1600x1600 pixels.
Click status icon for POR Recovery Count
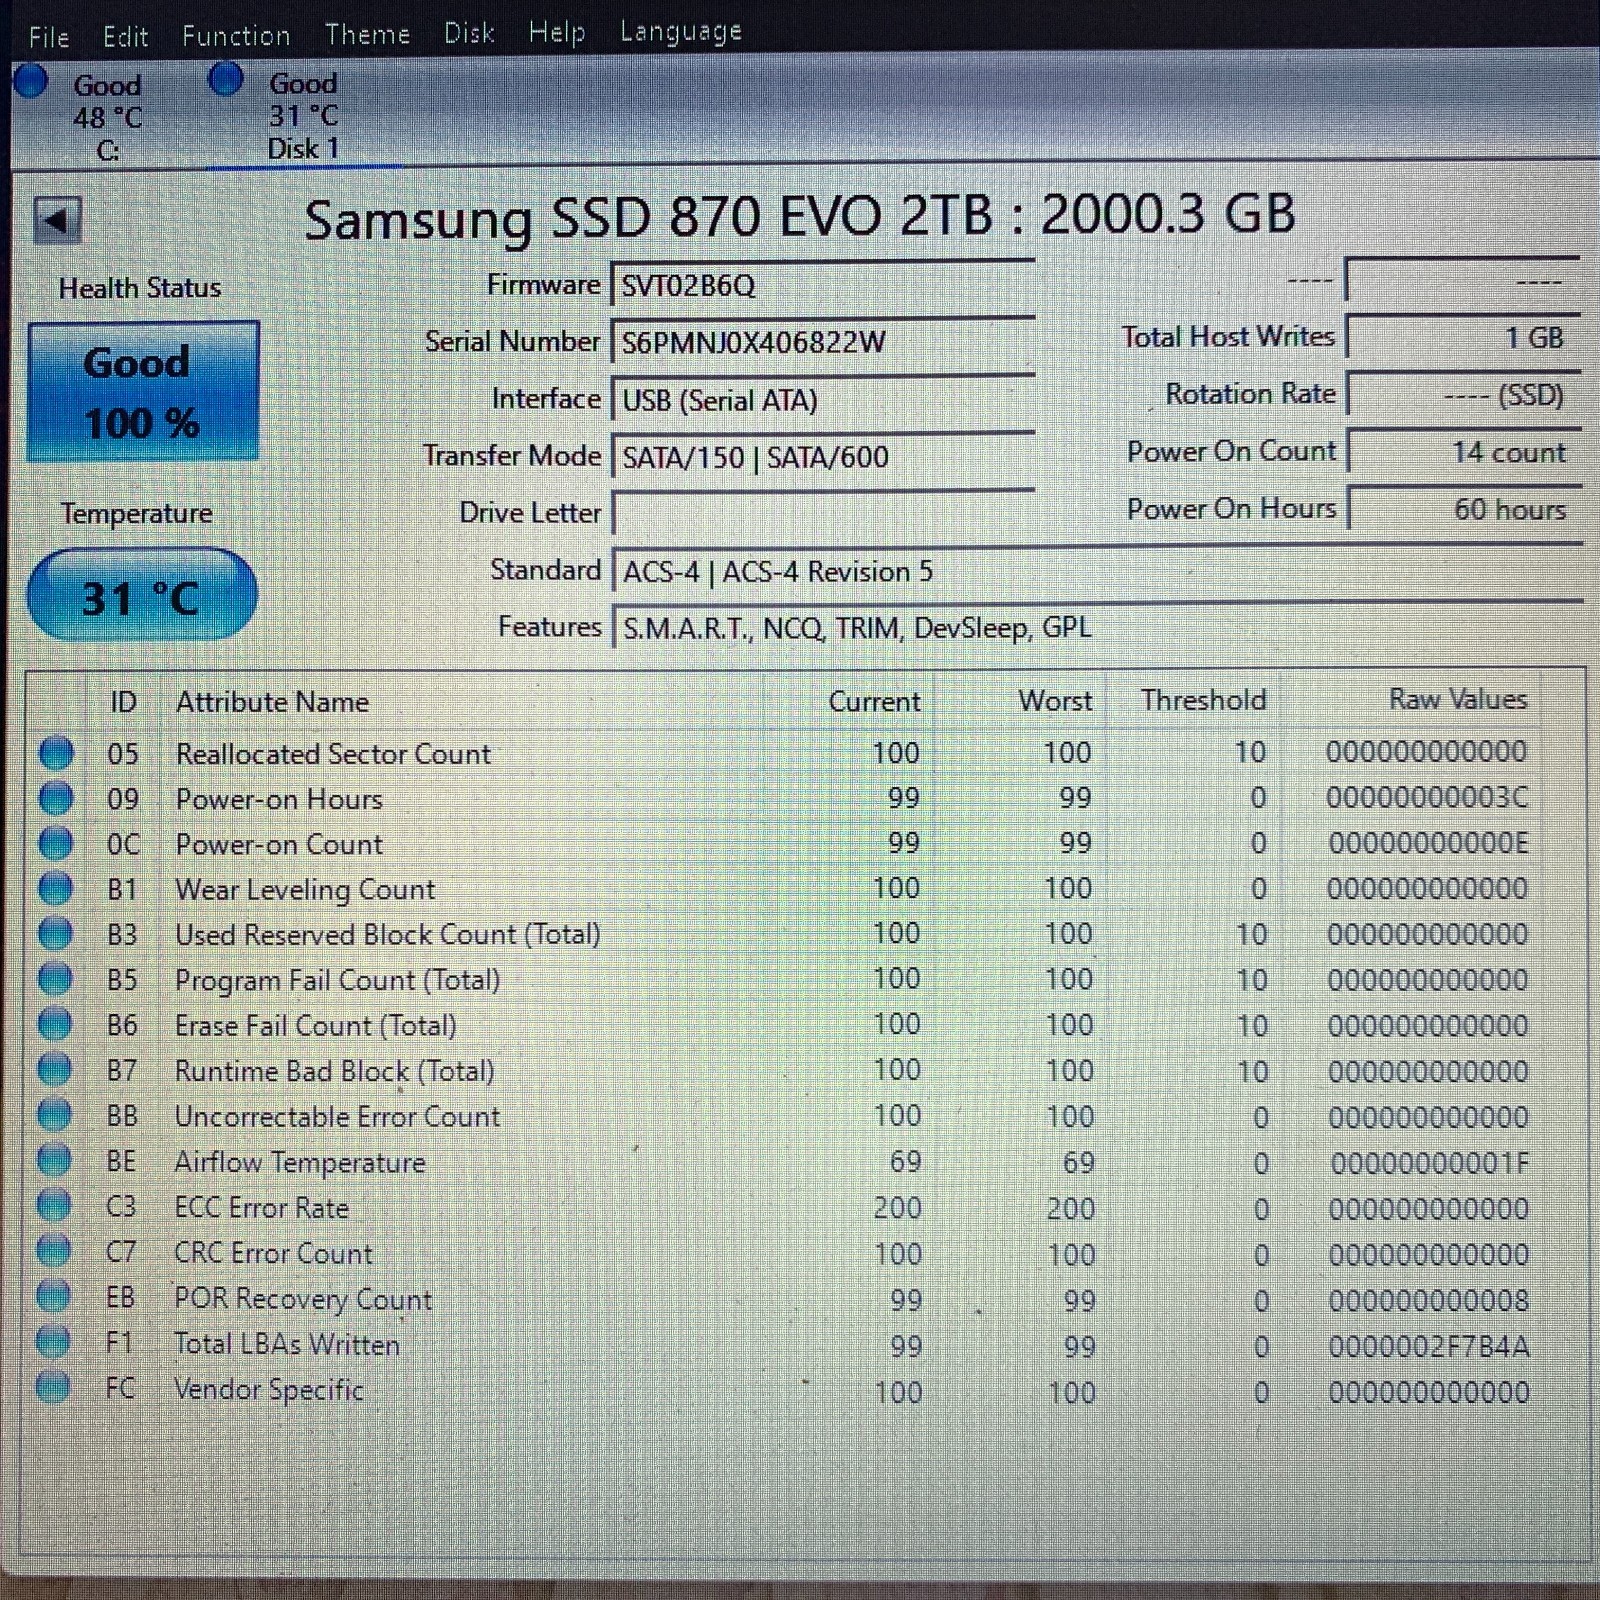tap(53, 1296)
